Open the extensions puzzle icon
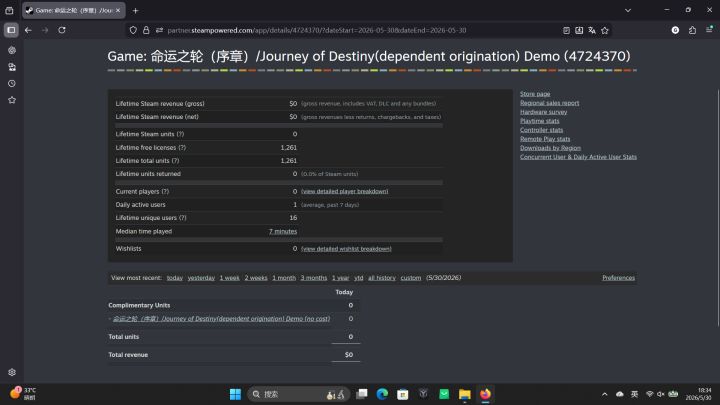The width and height of the screenshot is (720, 405). click(692, 30)
